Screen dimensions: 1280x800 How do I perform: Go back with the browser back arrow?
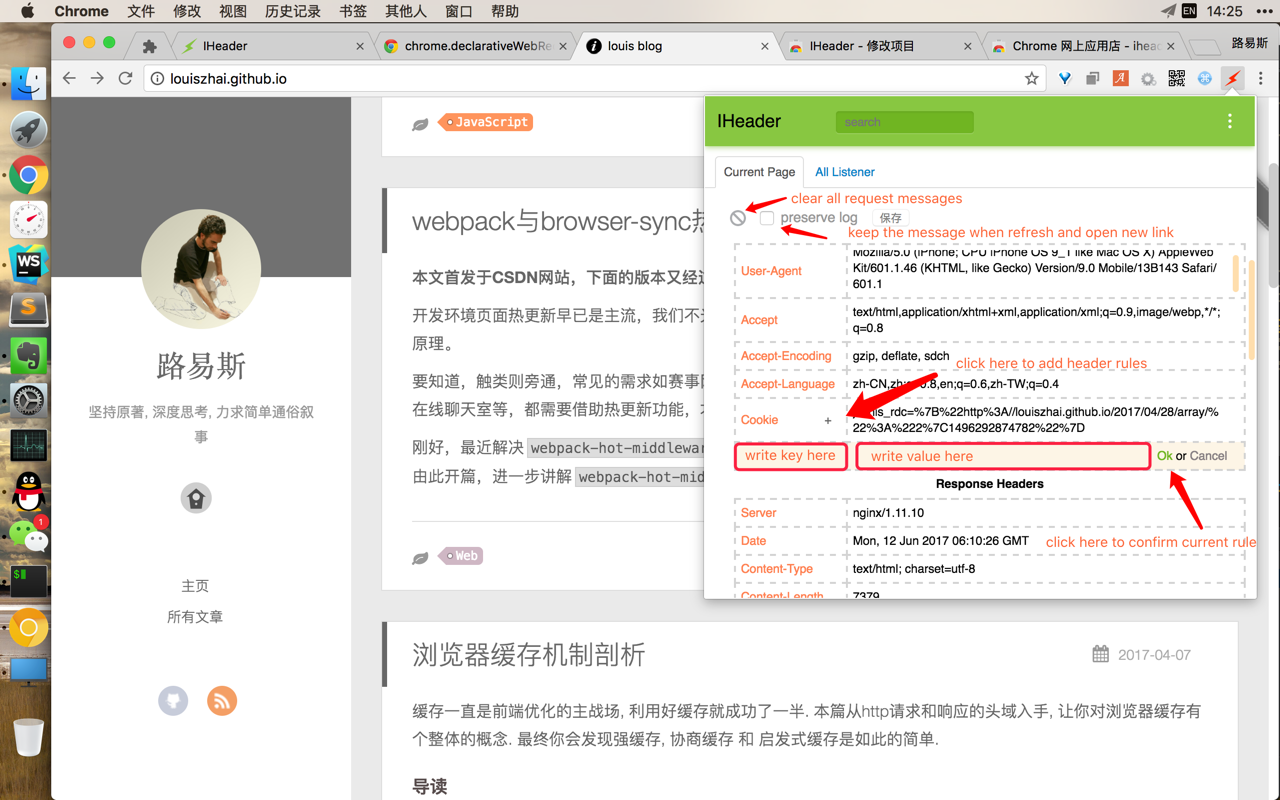click(69, 78)
